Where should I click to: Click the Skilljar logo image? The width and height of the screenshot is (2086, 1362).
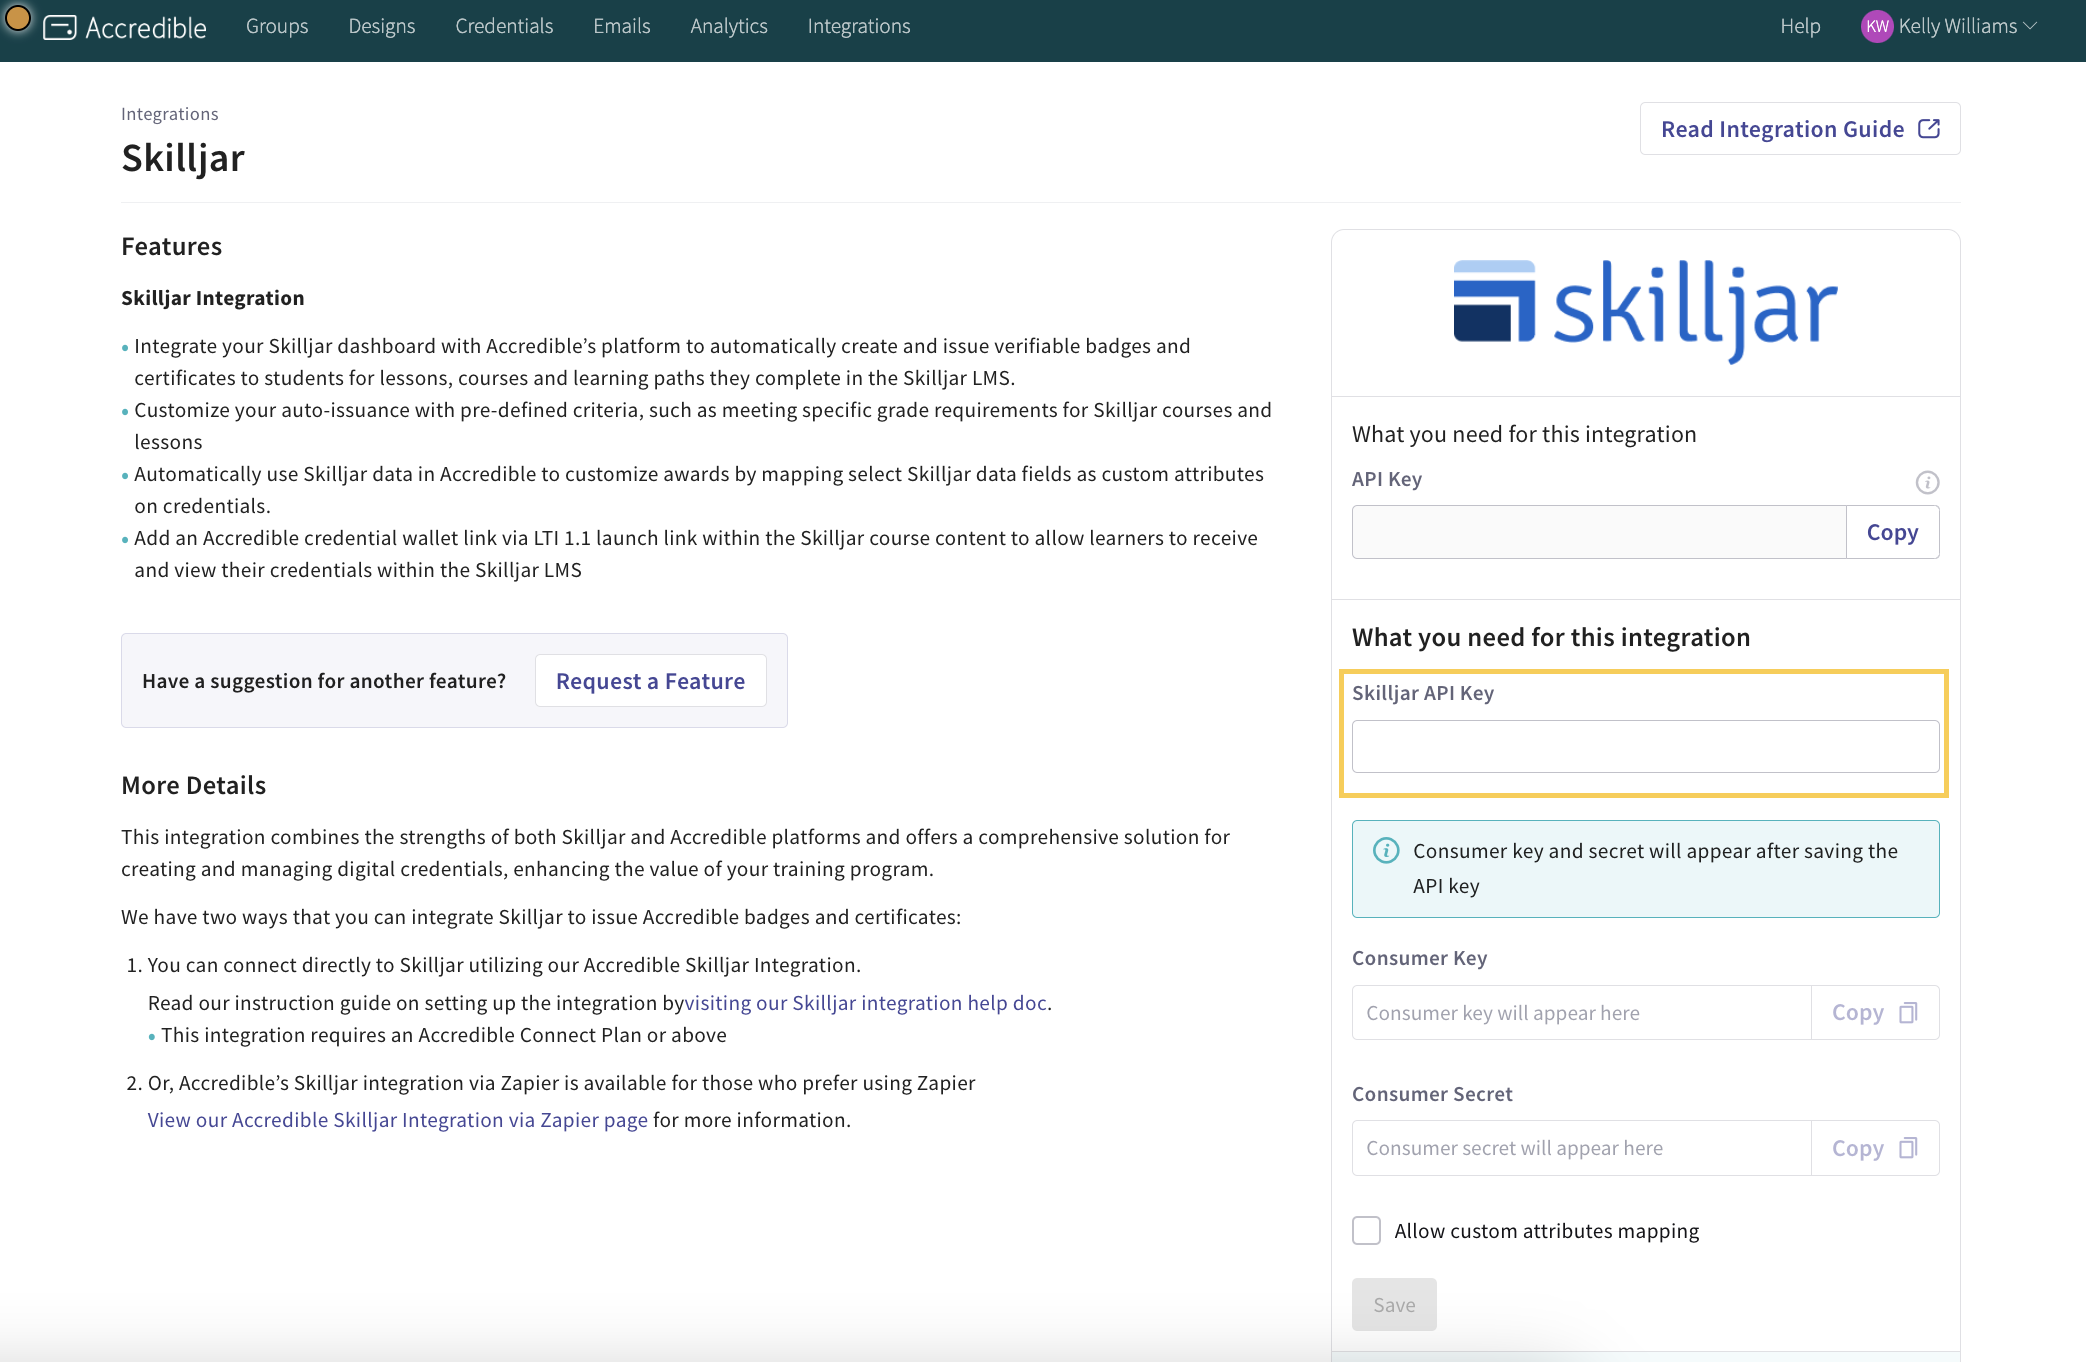click(1645, 312)
